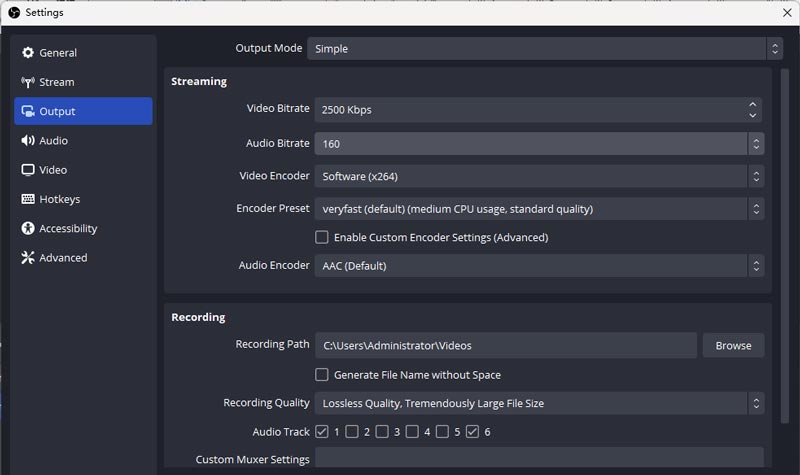Enable audio track 3 checkbox
Screen dimensions: 800x475
click(x=382, y=432)
